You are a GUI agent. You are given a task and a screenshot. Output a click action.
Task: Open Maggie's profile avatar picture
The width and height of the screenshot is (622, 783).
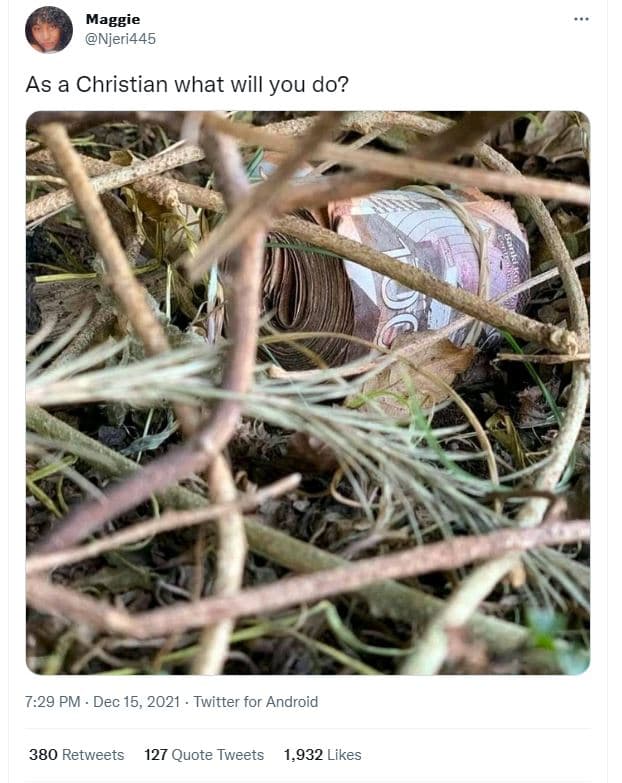coord(49,30)
